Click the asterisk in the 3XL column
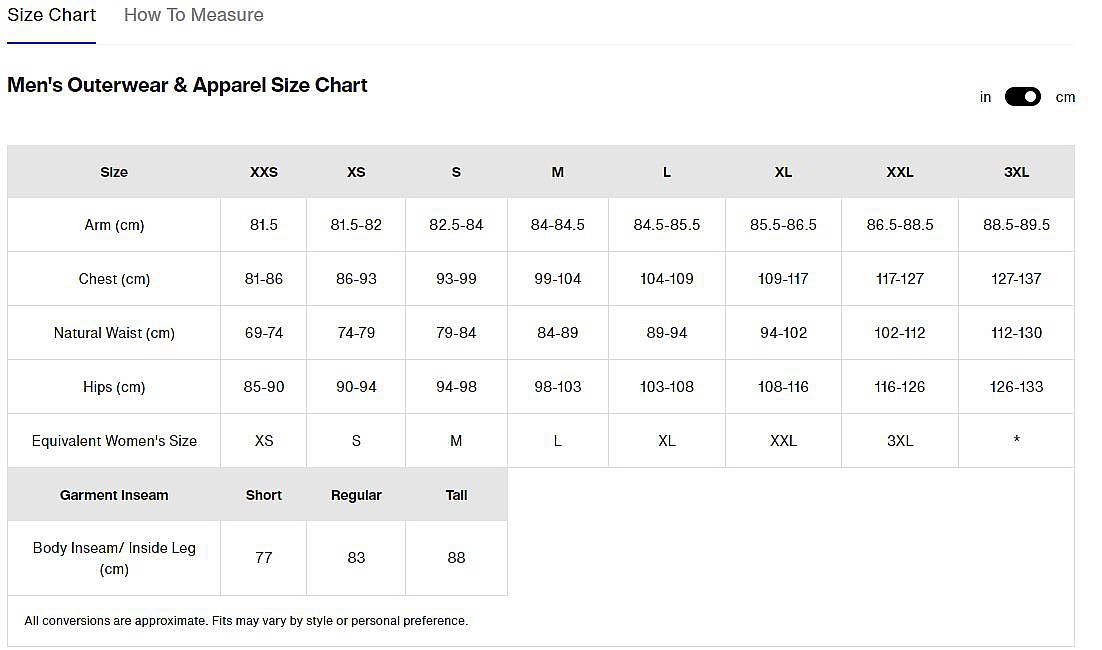The image size is (1102, 650). 1016,442
